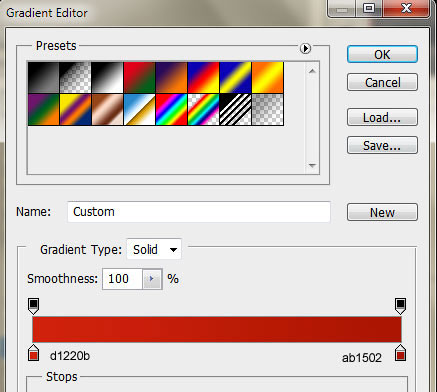Select the Foreground to Transparent gradient preset
The height and width of the screenshot is (392, 437).
click(x=76, y=77)
